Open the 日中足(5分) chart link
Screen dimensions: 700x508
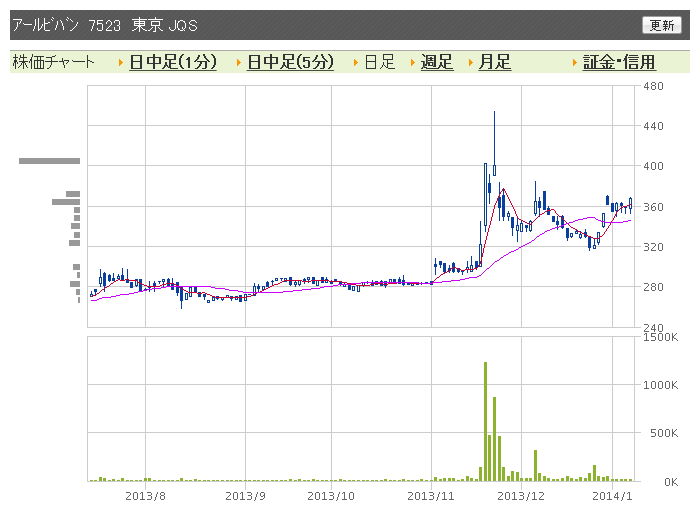290,62
